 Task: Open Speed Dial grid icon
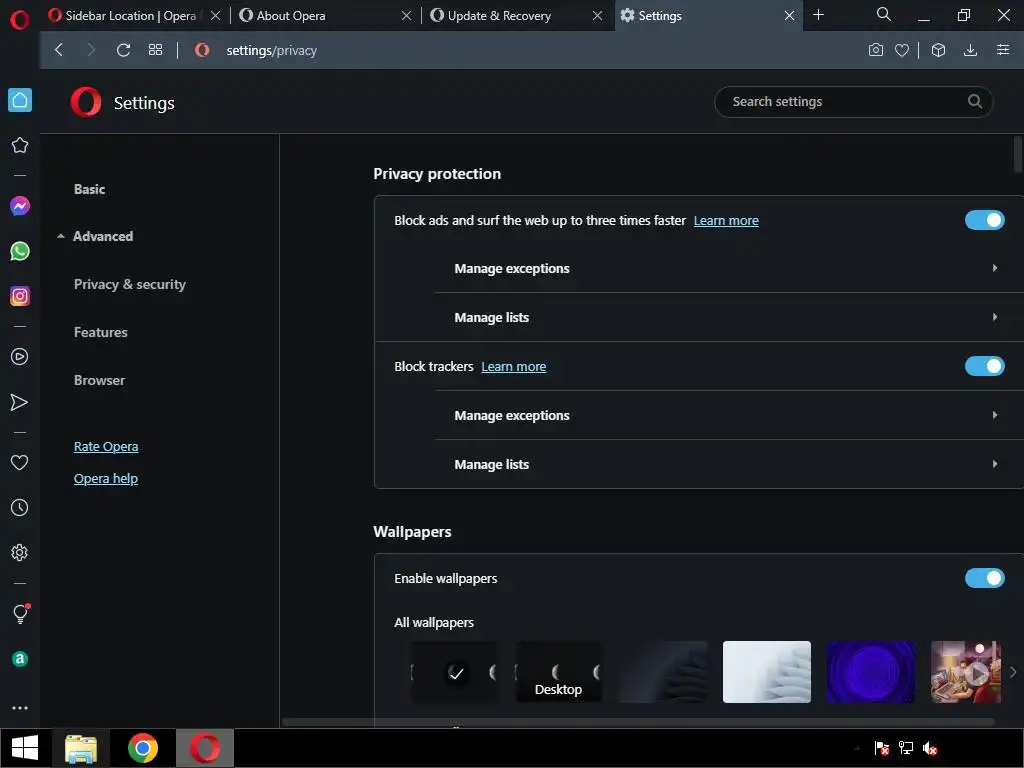[155, 50]
